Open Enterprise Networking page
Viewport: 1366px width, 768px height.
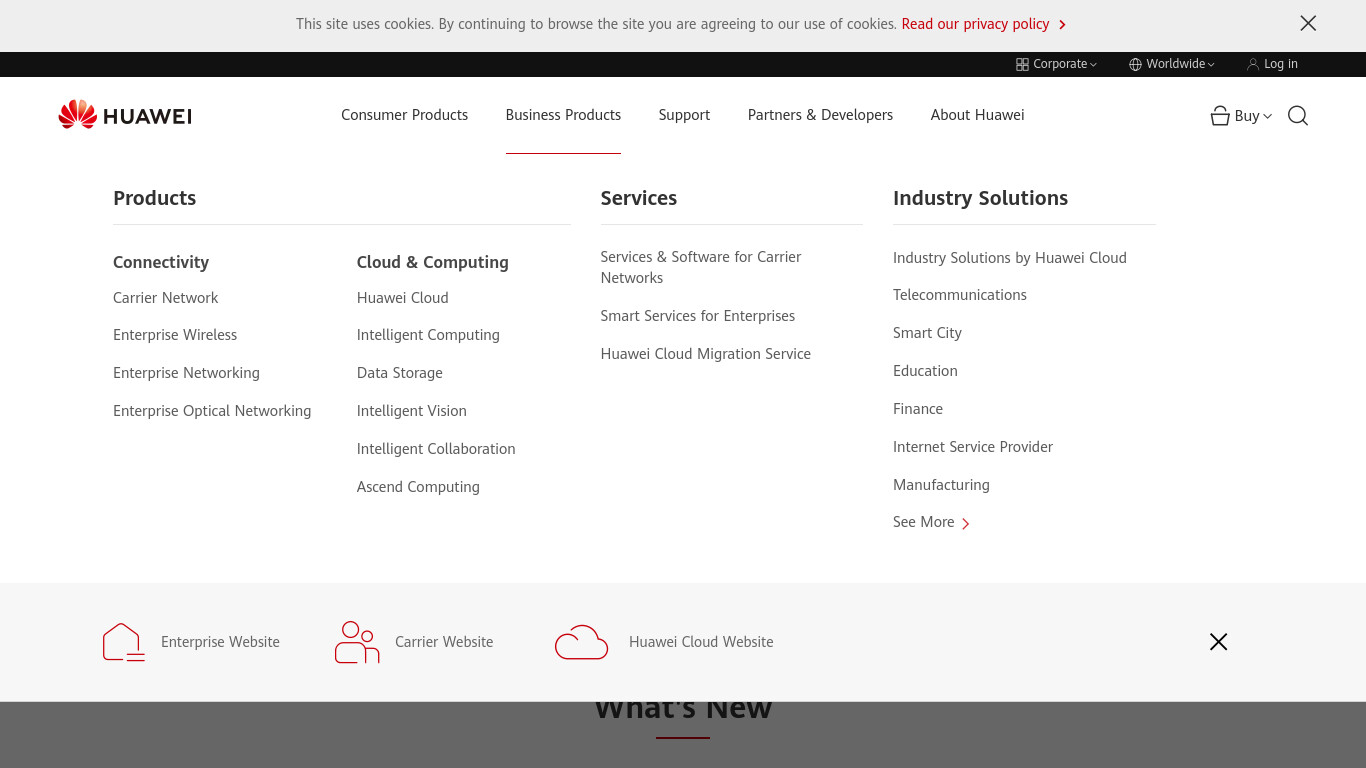(186, 373)
